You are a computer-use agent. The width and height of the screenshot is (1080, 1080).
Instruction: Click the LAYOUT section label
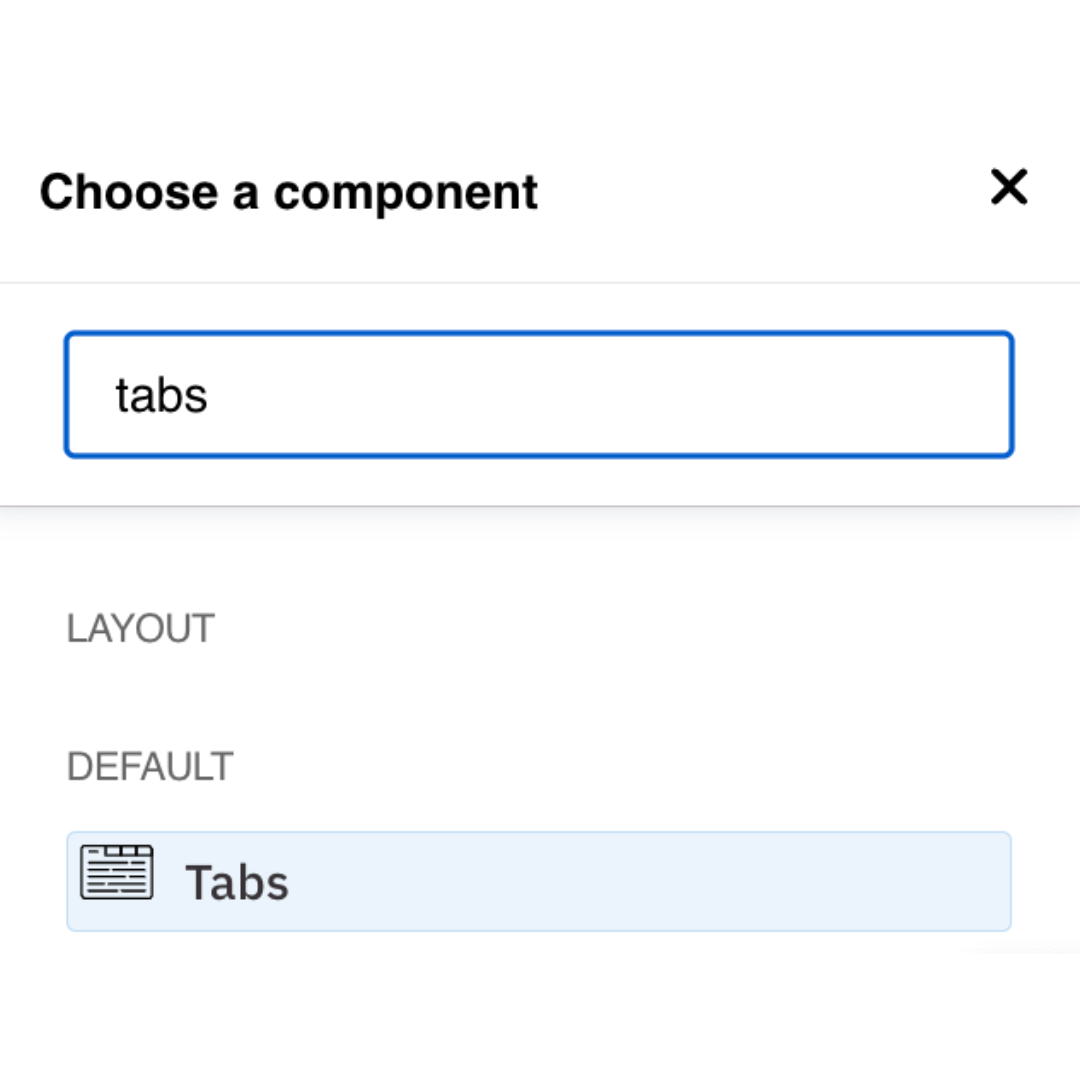tap(140, 629)
